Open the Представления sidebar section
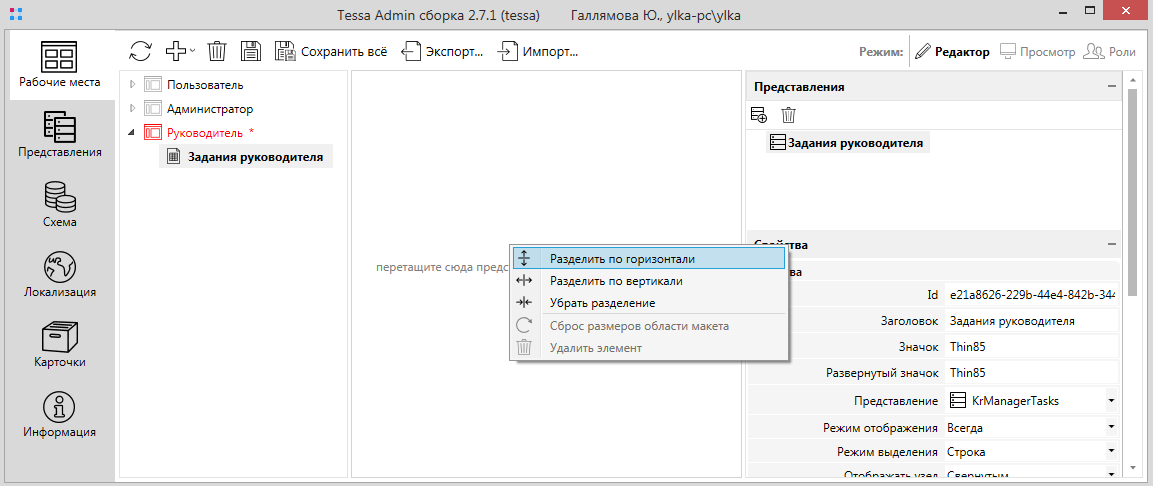 [x=60, y=135]
